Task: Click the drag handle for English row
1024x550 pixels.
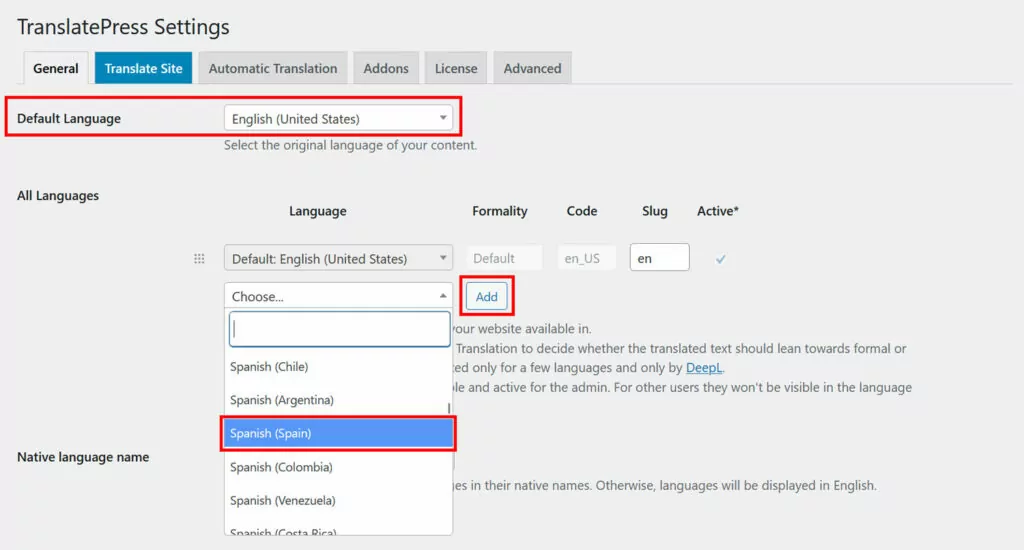Action: (199, 259)
